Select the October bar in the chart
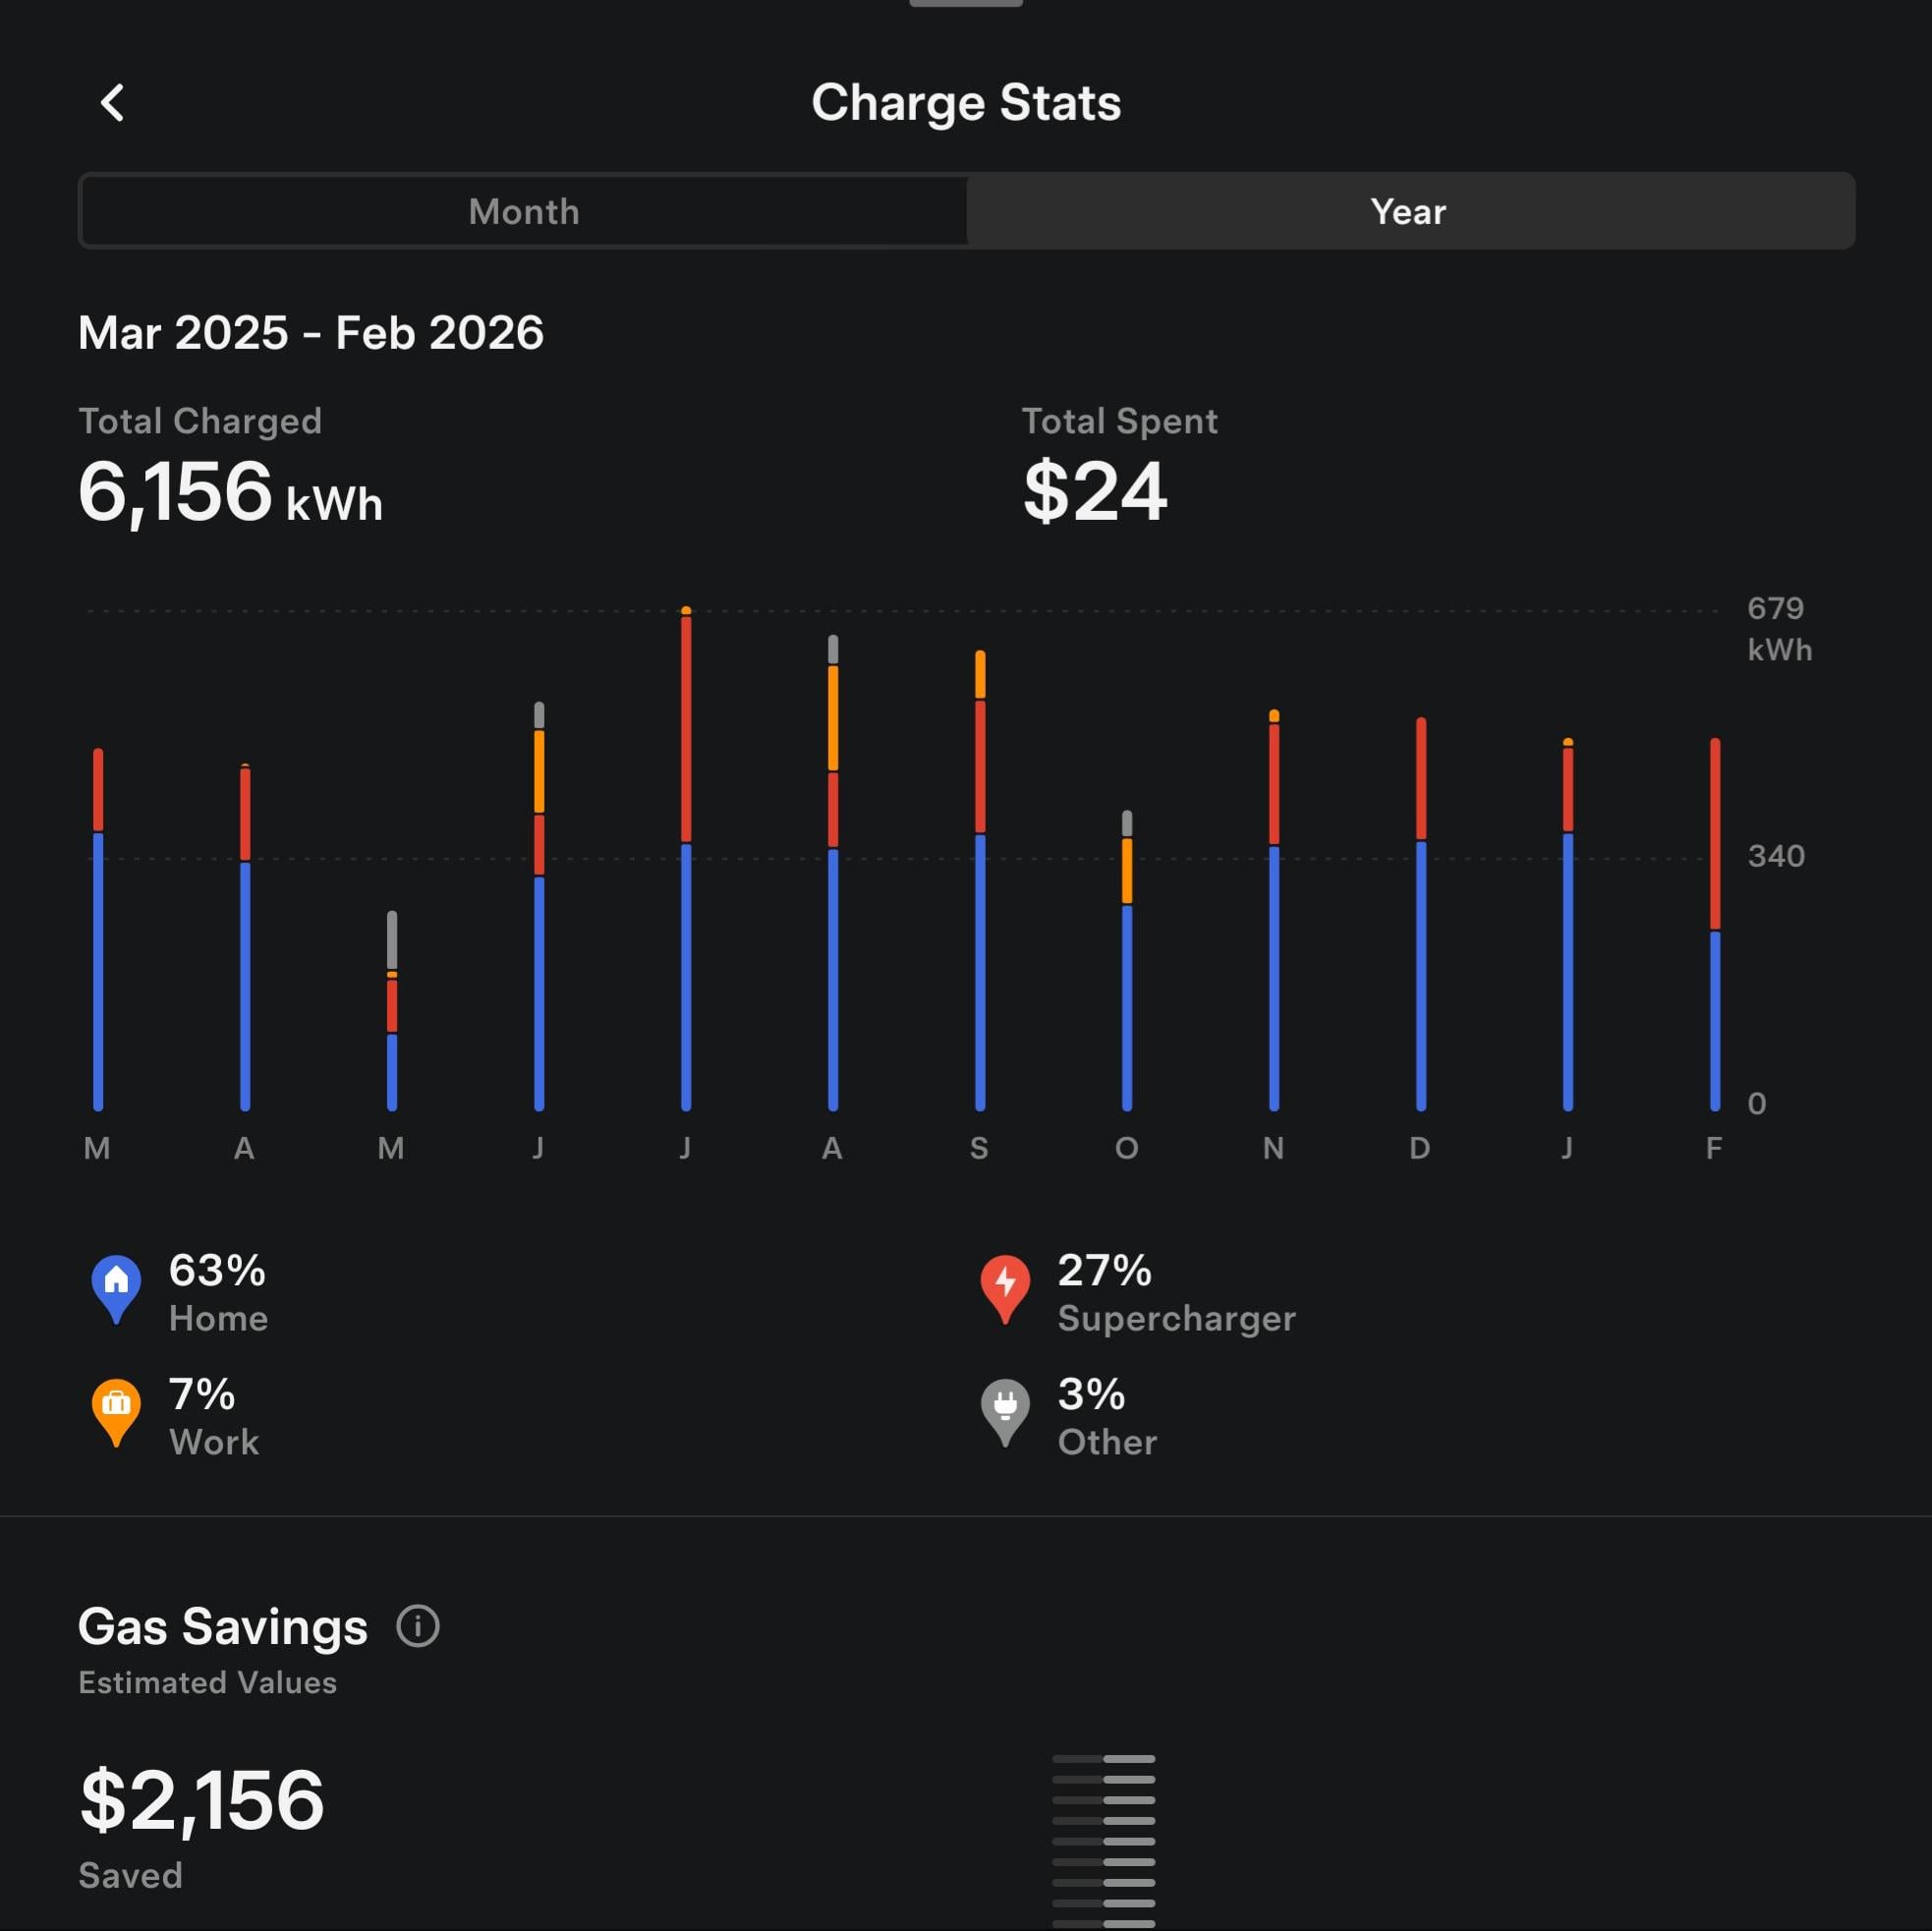The height and width of the screenshot is (1931, 1932). [x=1127, y=960]
